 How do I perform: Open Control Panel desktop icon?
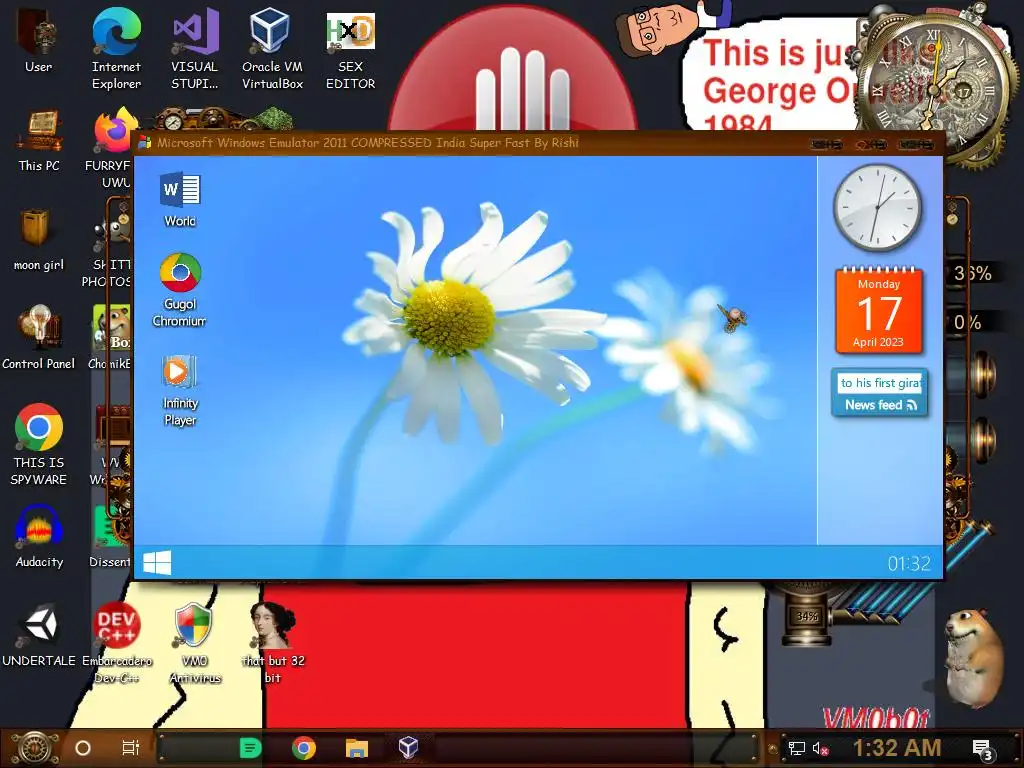pos(39,337)
